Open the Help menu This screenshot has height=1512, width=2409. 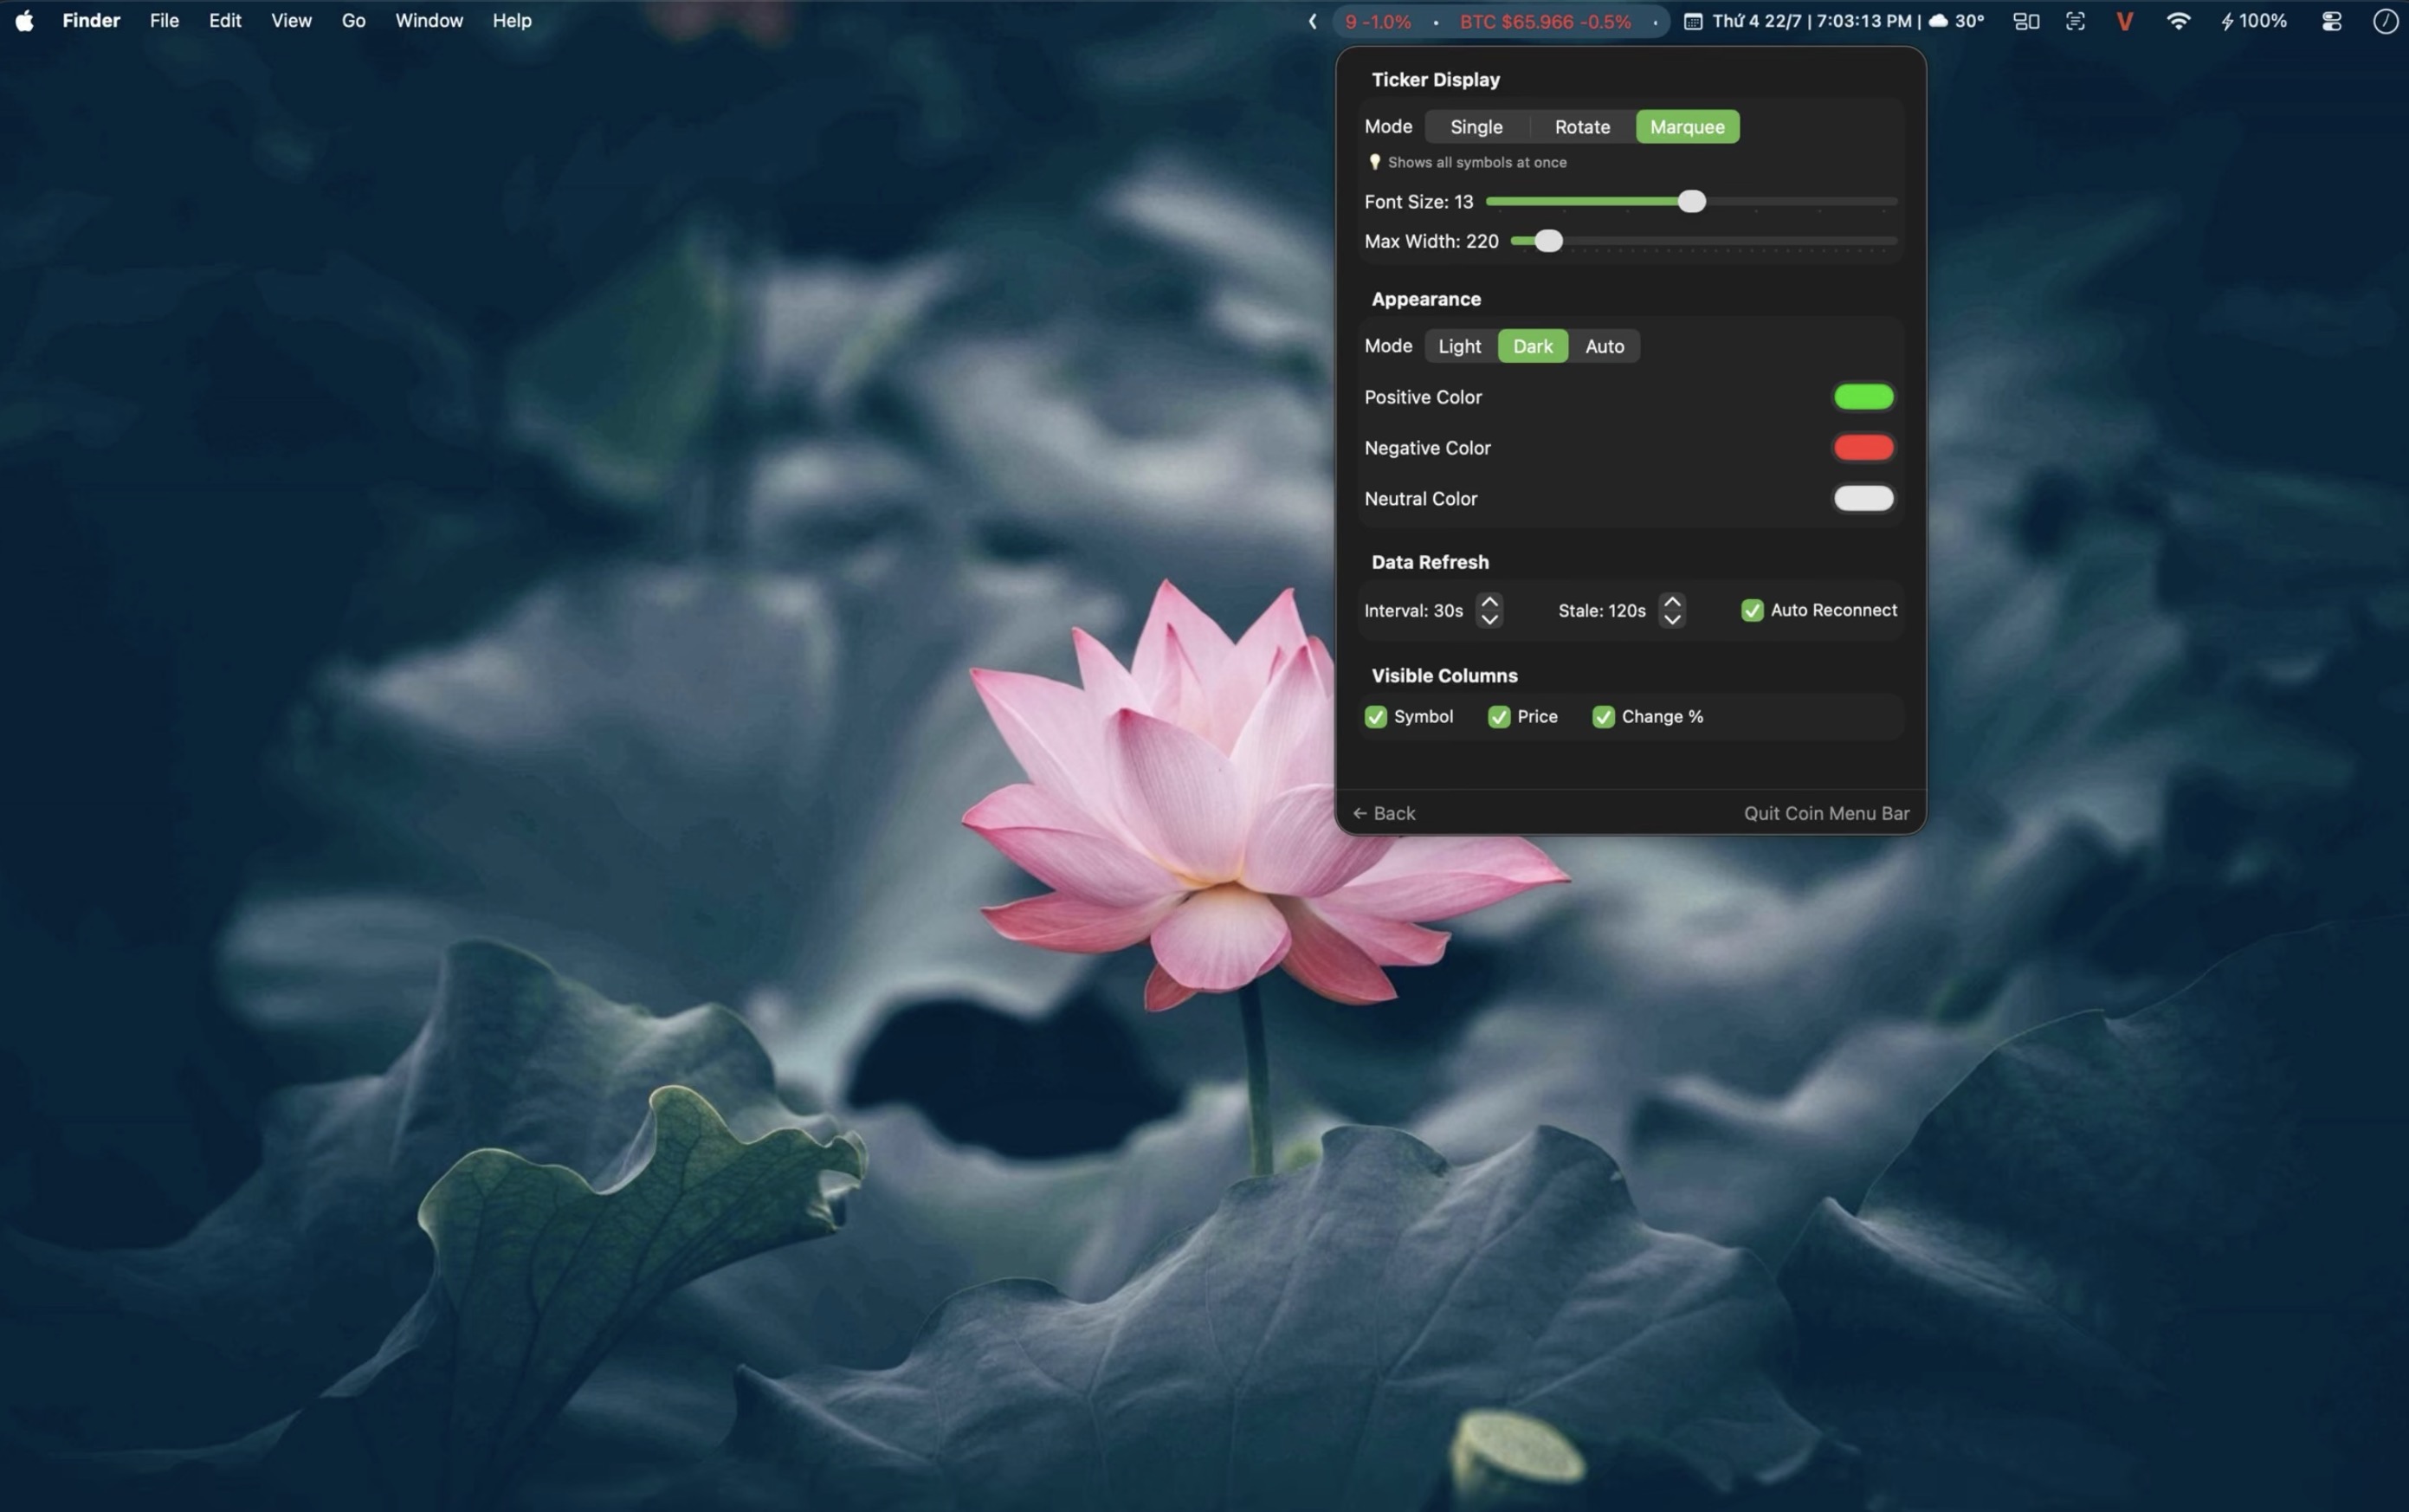pyautogui.click(x=512, y=20)
